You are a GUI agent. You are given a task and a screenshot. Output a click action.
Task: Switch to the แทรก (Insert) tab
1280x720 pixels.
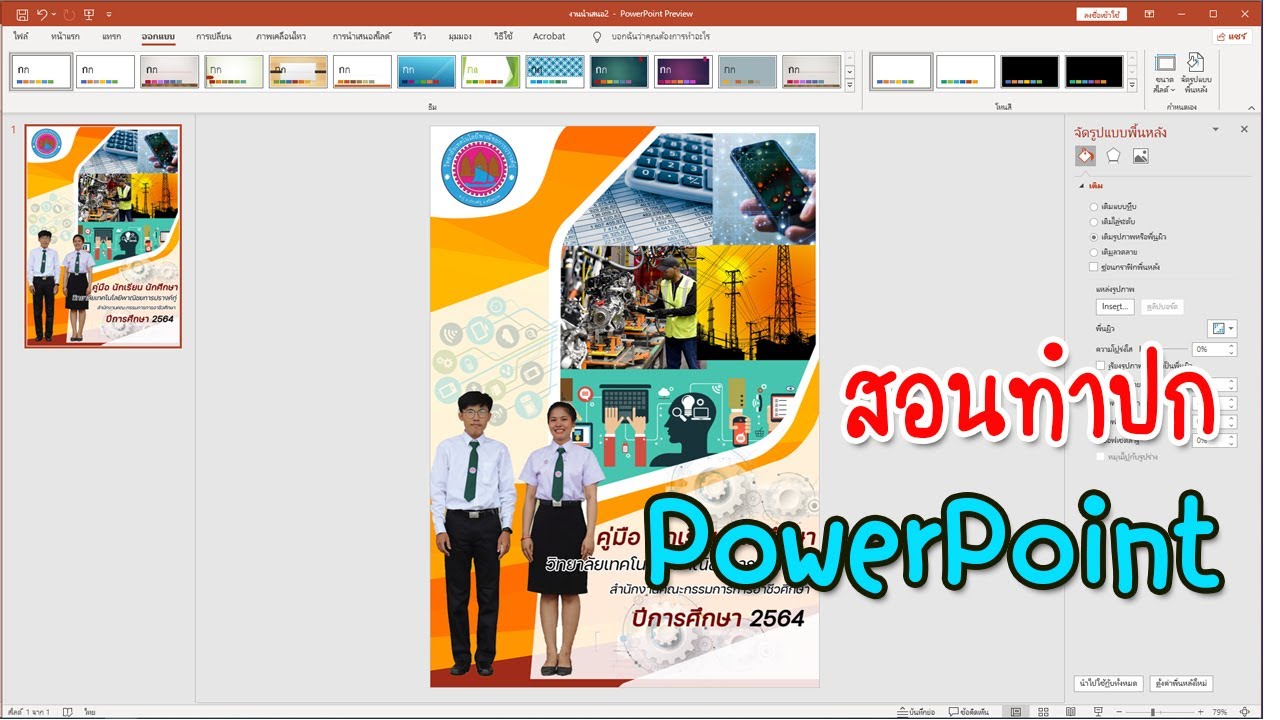point(111,36)
